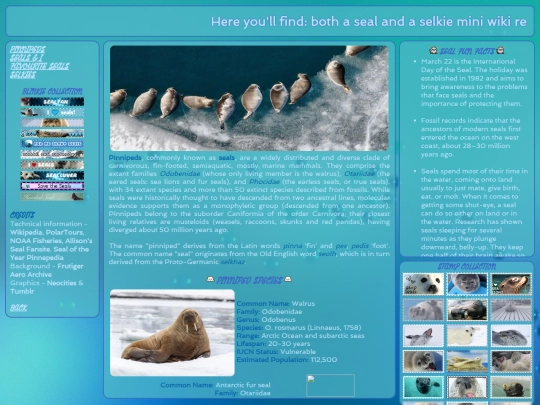Click the Back link in sidebar

(x=19, y=308)
